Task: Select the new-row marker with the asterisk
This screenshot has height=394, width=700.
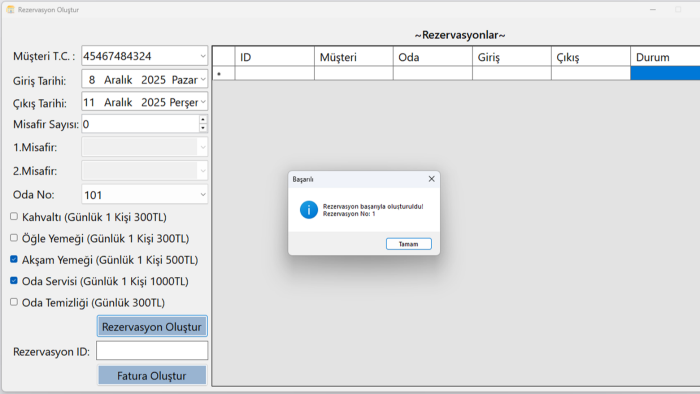Action: click(224, 74)
